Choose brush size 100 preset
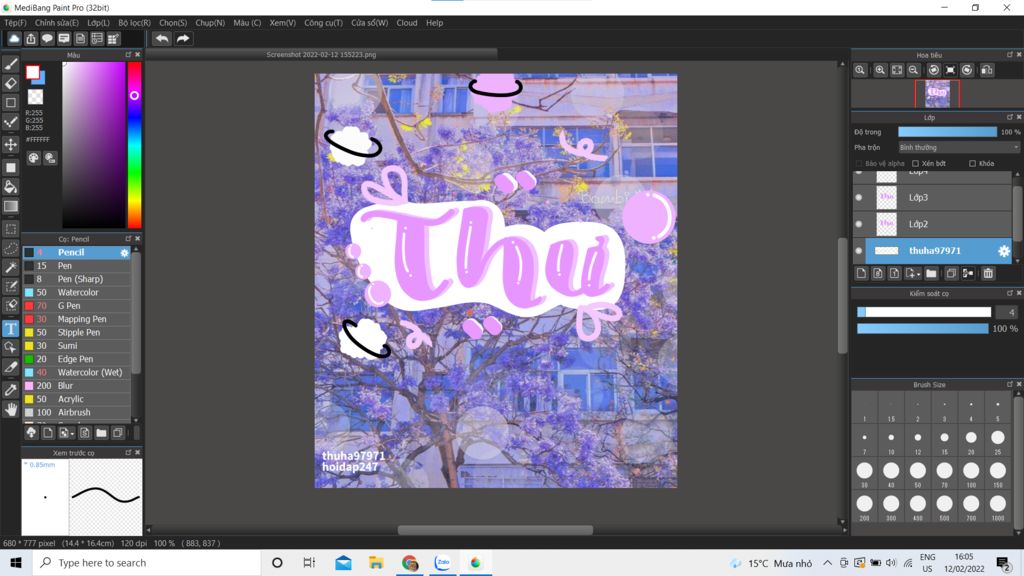The image size is (1024, 576). click(971, 474)
